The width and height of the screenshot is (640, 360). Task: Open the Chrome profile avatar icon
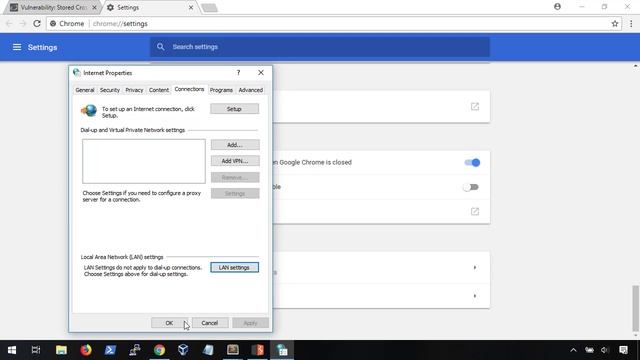coord(557,7)
